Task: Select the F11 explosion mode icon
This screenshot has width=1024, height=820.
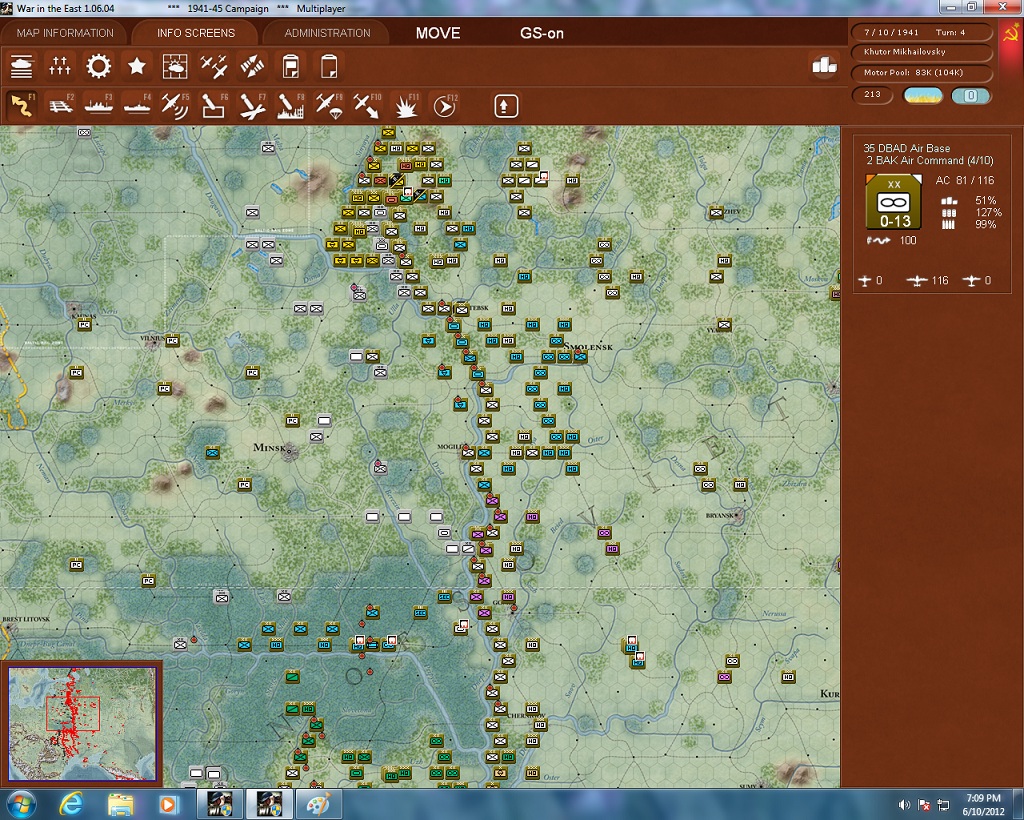Action: pos(406,106)
